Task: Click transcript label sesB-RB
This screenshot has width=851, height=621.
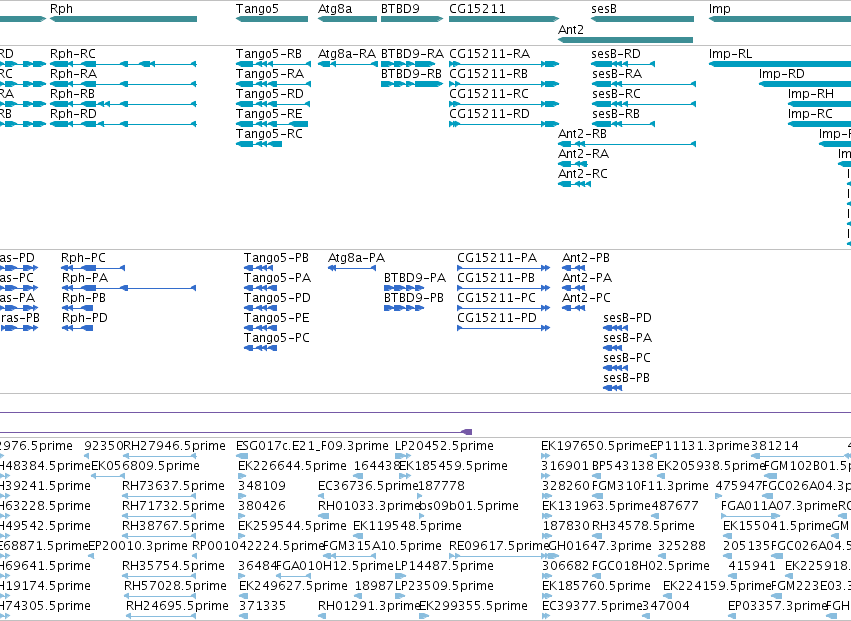Action: coord(616,114)
